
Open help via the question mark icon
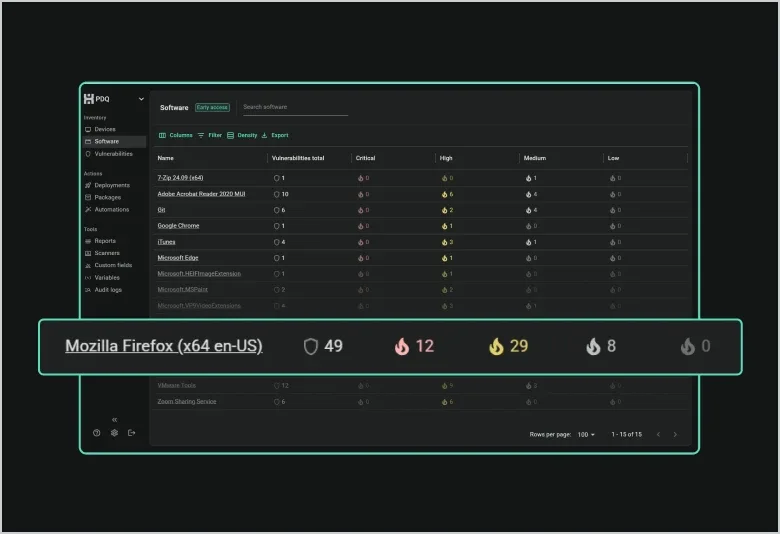(x=97, y=433)
